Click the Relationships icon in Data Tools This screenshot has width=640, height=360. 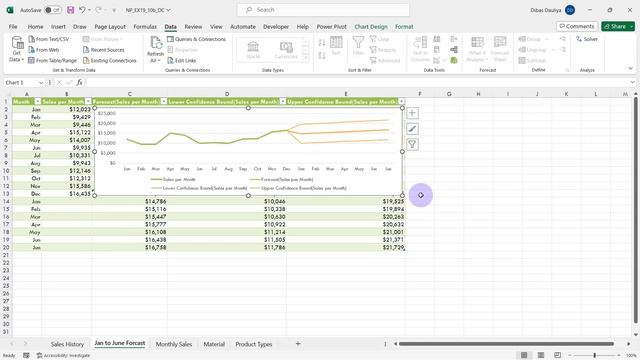[454, 50]
